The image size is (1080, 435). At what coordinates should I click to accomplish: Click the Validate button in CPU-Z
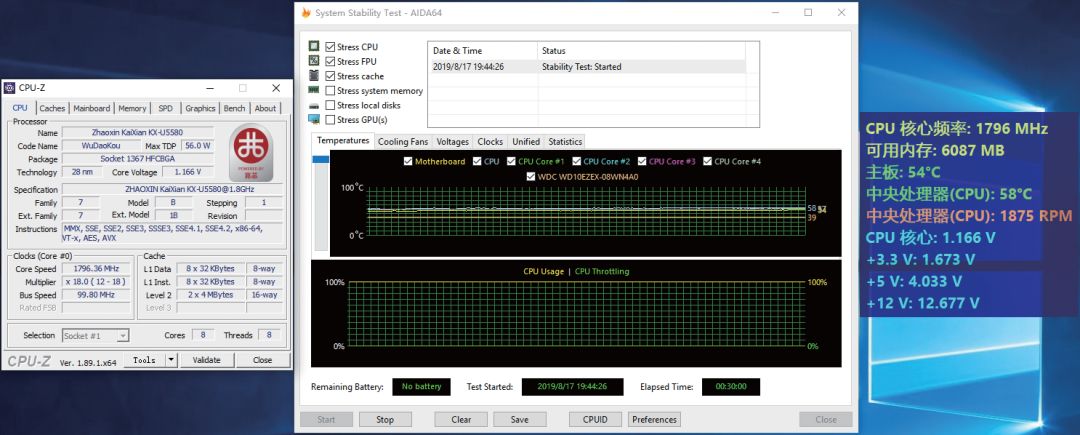(x=206, y=360)
